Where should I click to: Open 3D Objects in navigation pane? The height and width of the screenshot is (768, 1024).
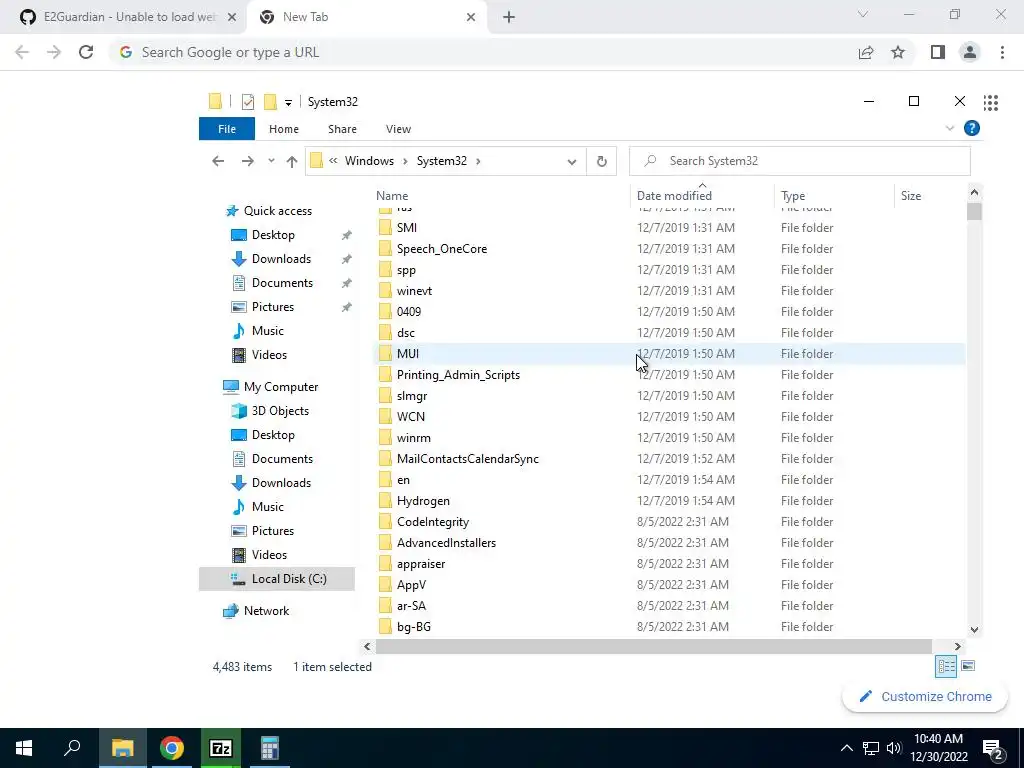point(280,411)
